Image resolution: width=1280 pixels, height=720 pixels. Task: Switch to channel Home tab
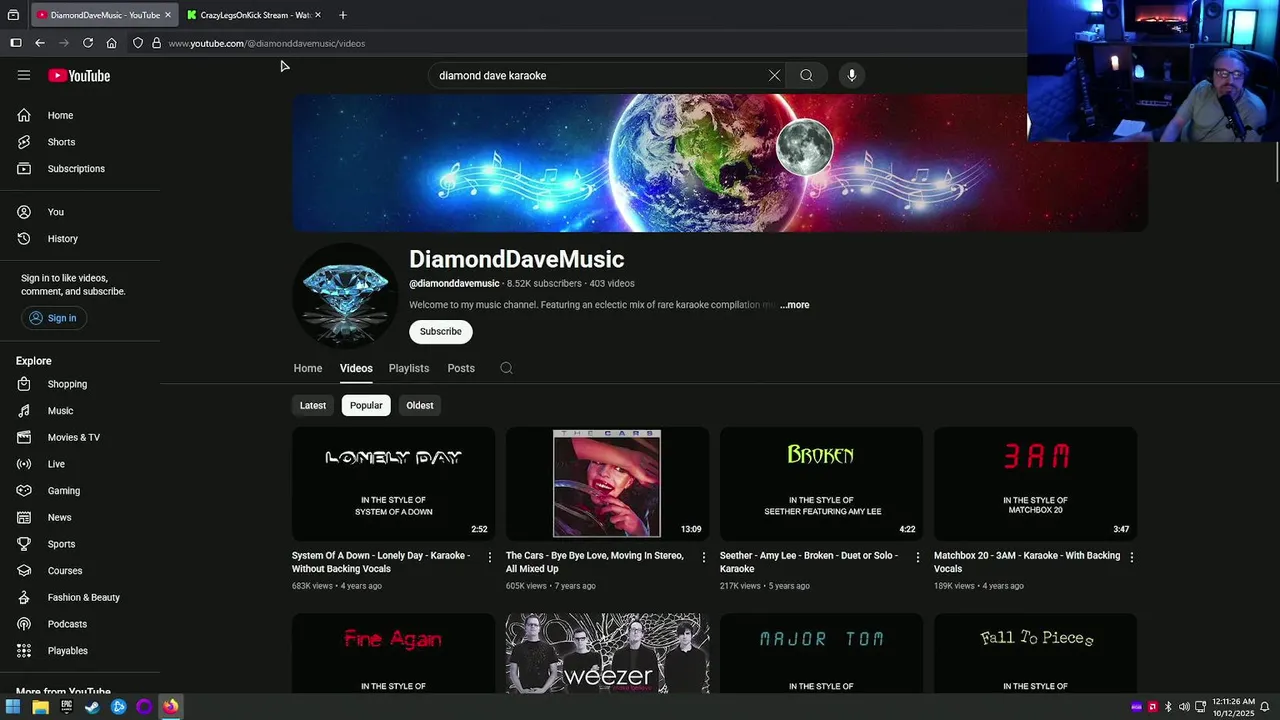tap(308, 368)
